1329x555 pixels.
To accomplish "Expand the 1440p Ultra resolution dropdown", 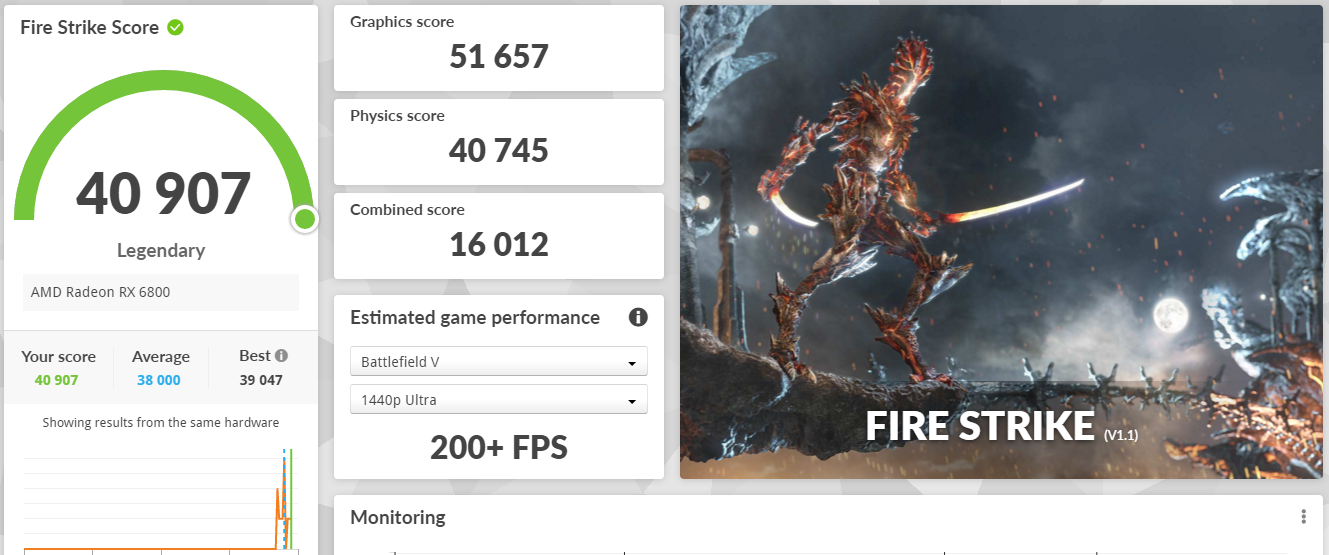I will (499, 399).
